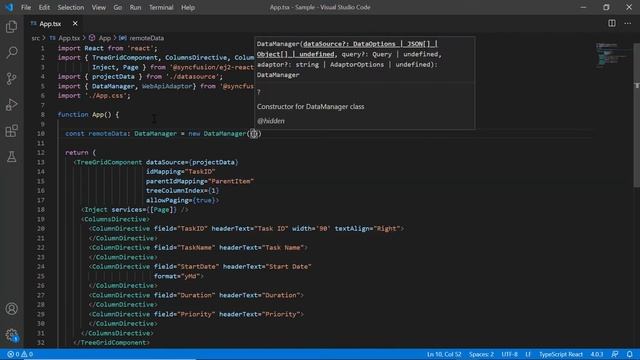The width and height of the screenshot is (640, 360).
Task: Click 'remoteData' variable on line 10
Action: (108, 133)
